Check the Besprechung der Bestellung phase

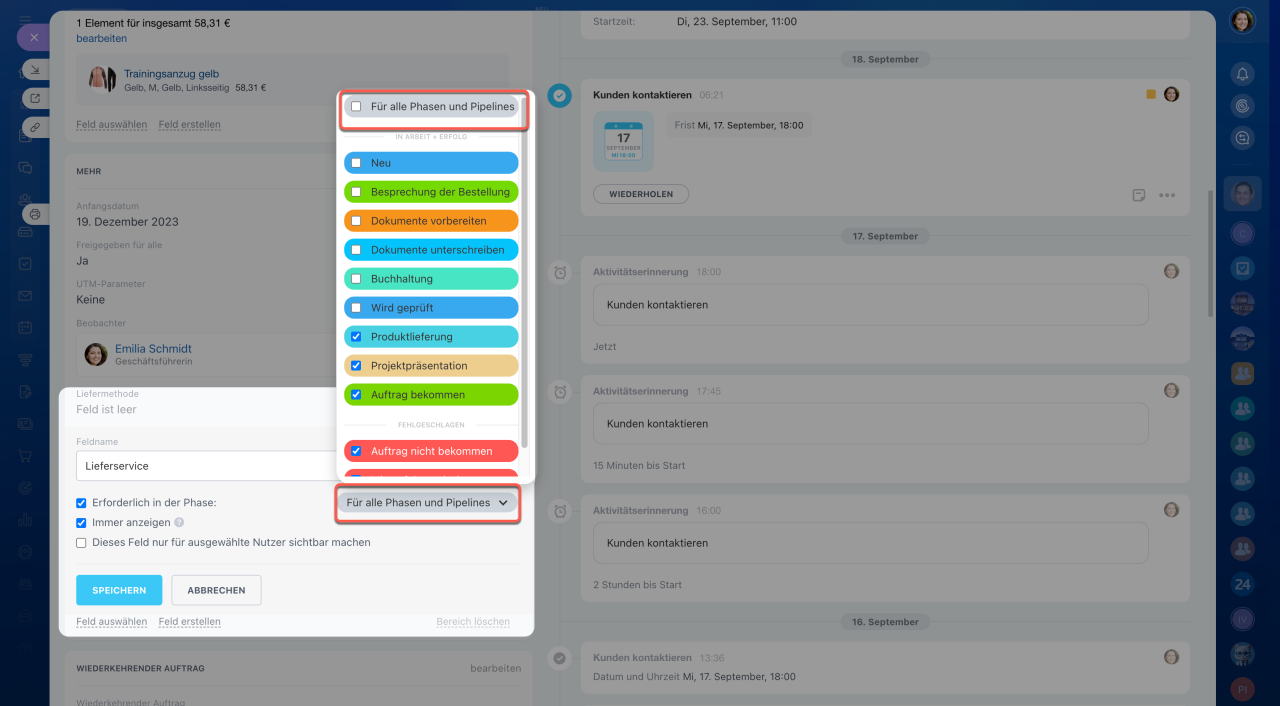coord(356,192)
